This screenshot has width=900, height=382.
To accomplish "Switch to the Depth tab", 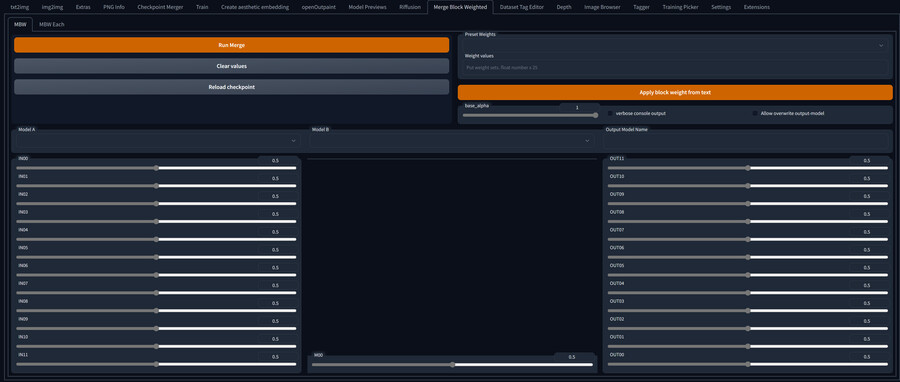I will (x=564, y=7).
